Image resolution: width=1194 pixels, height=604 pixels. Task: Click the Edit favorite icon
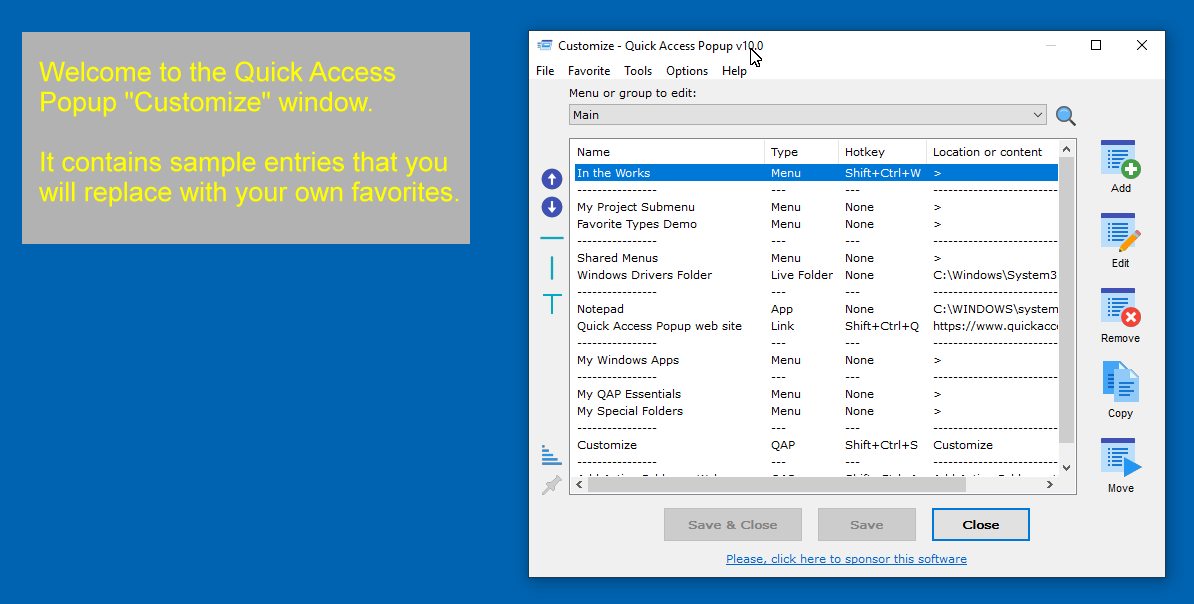pos(1120,234)
